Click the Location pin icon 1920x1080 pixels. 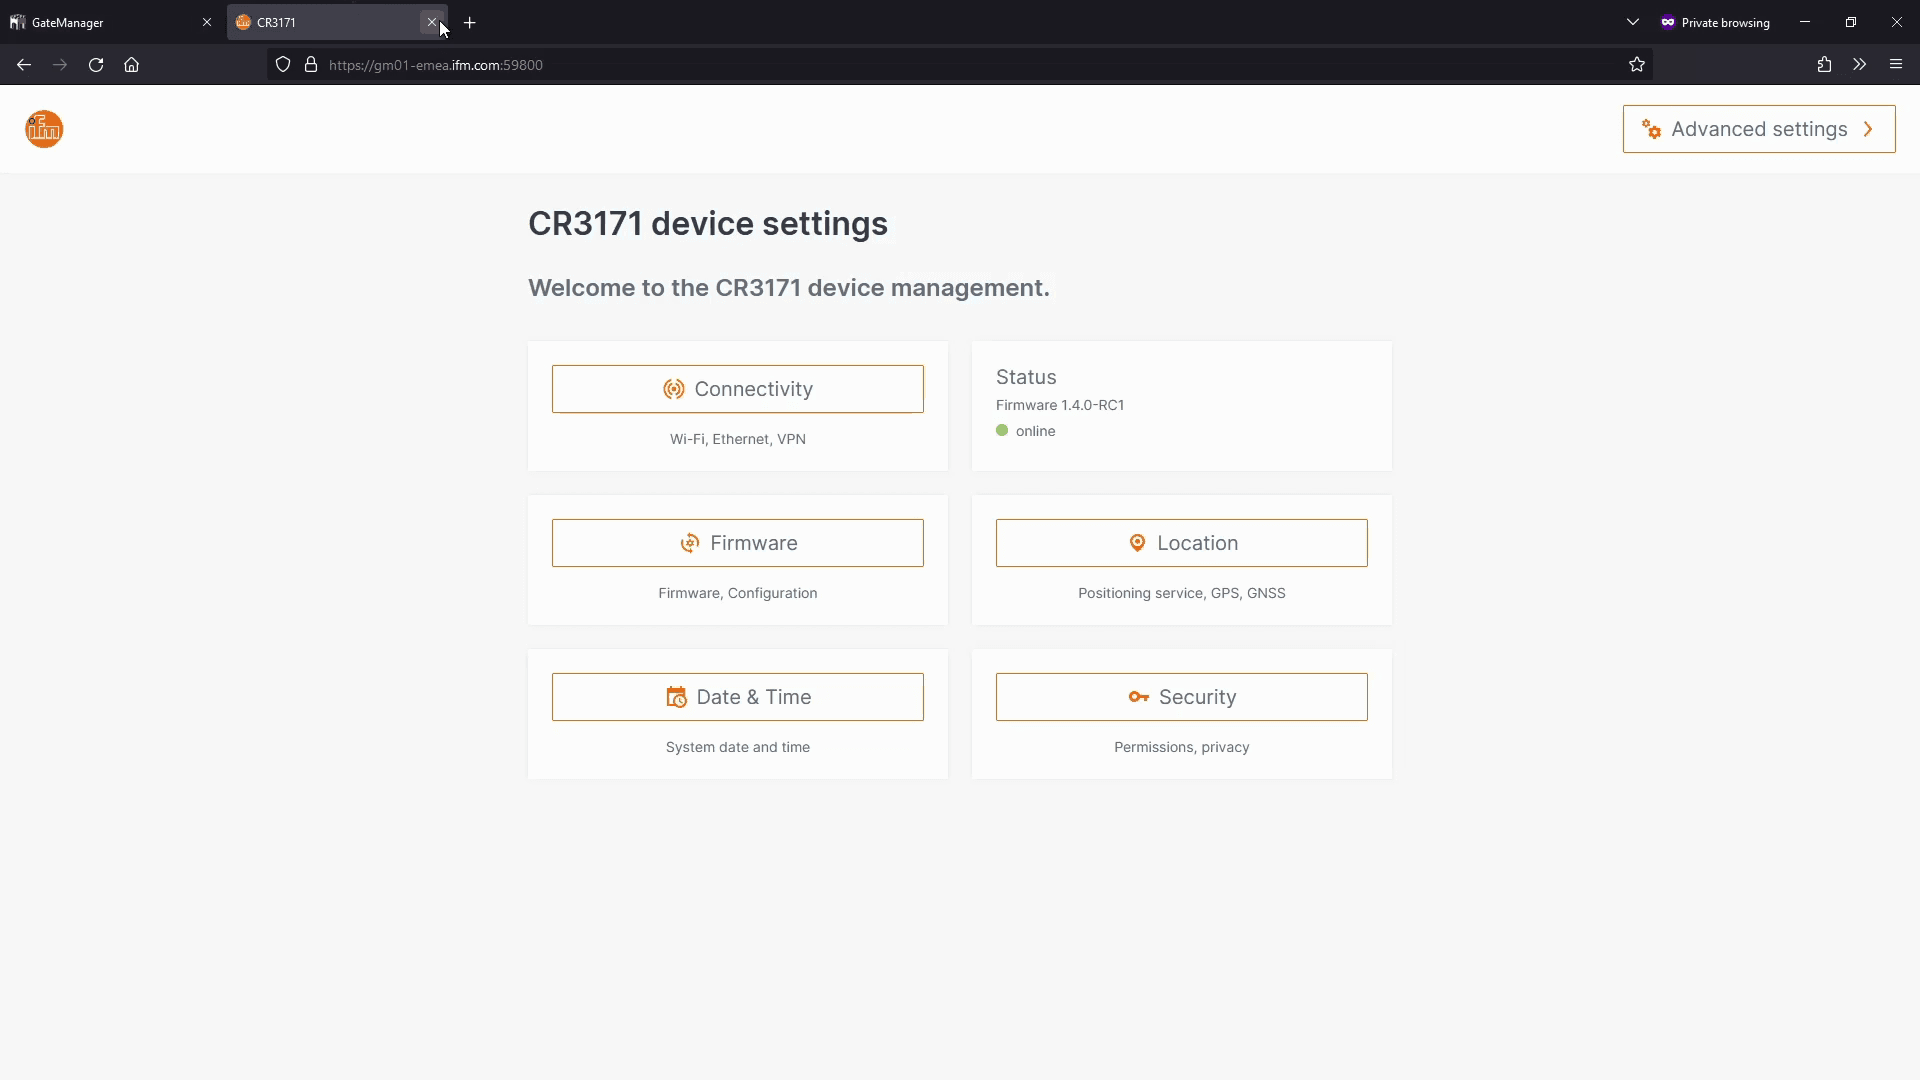(x=1137, y=543)
